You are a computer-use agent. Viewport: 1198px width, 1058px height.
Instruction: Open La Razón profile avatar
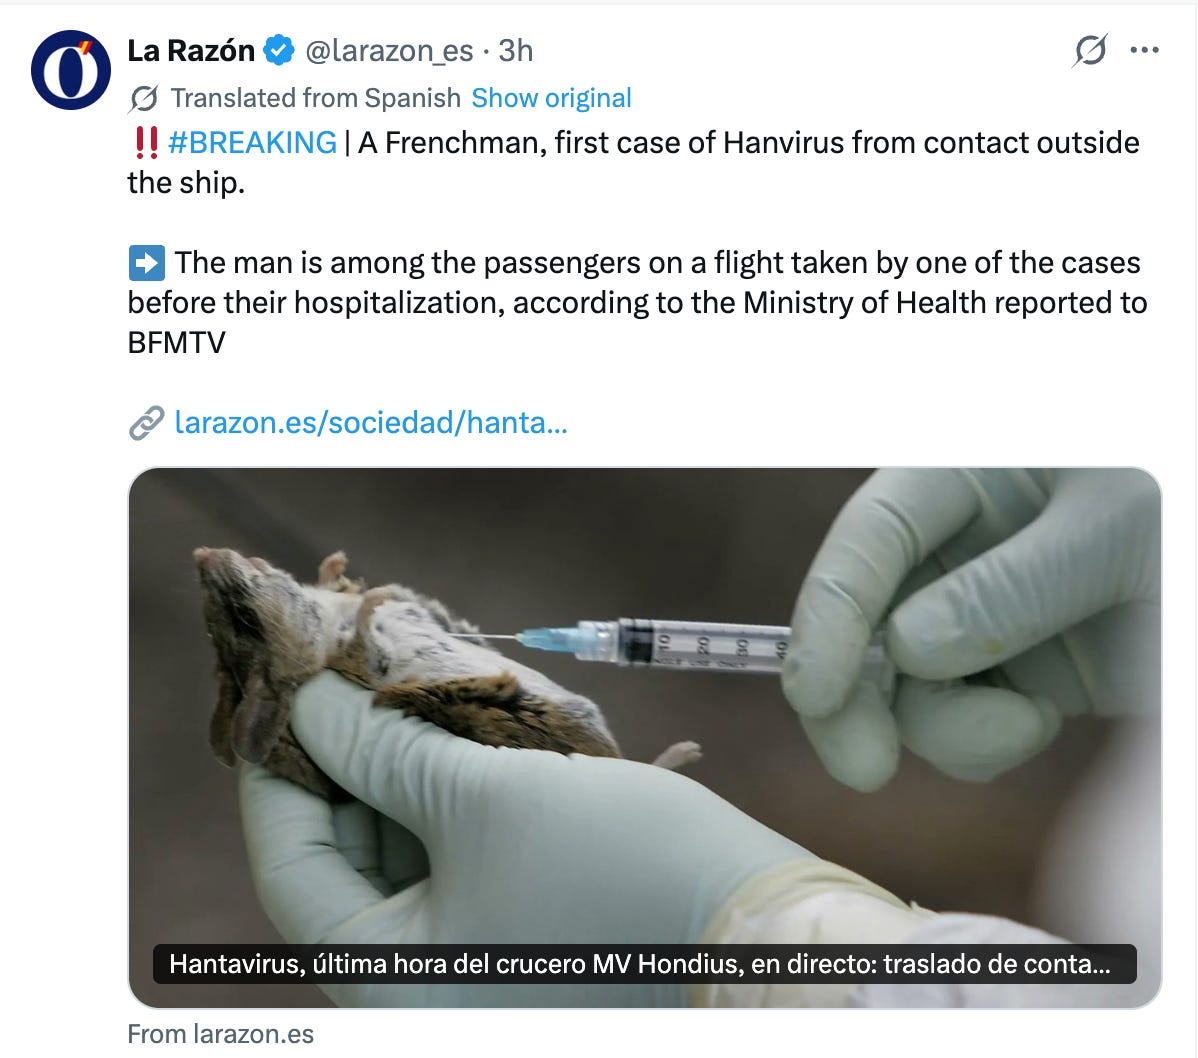coord(70,70)
